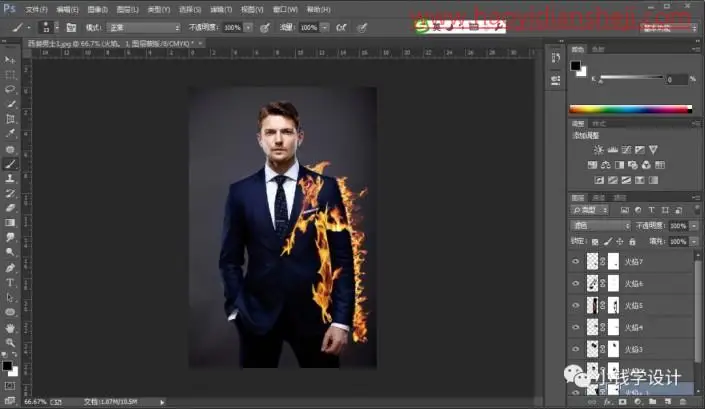Open the 帮助(H) menu
705x409 pixels.
point(318,9)
